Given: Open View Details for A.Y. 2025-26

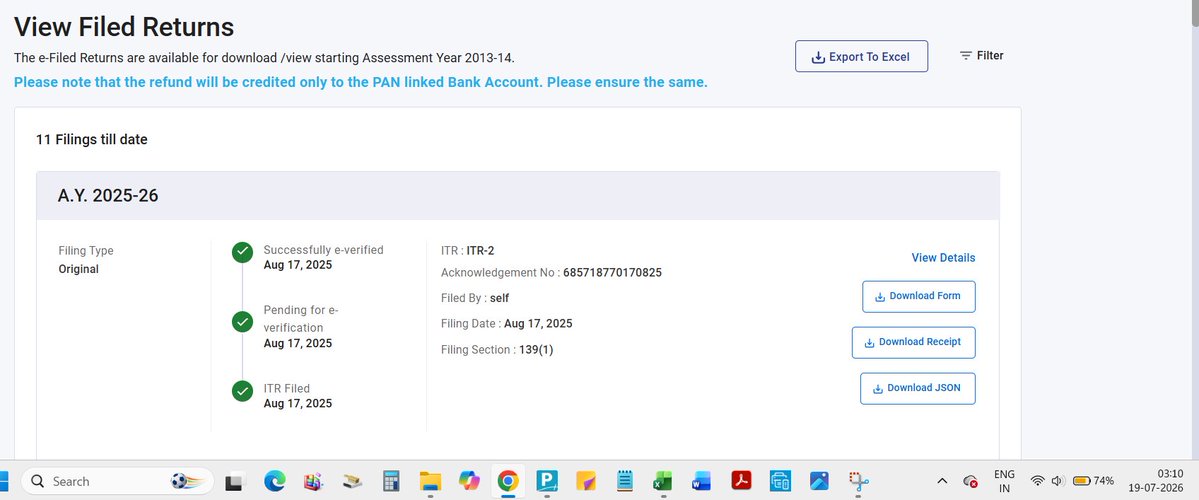Looking at the screenshot, I should [x=943, y=258].
